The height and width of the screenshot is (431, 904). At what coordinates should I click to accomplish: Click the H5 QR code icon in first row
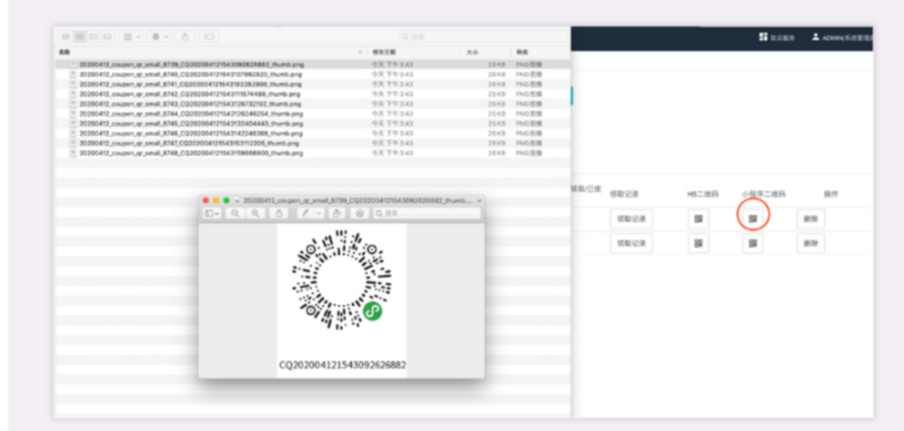697,218
